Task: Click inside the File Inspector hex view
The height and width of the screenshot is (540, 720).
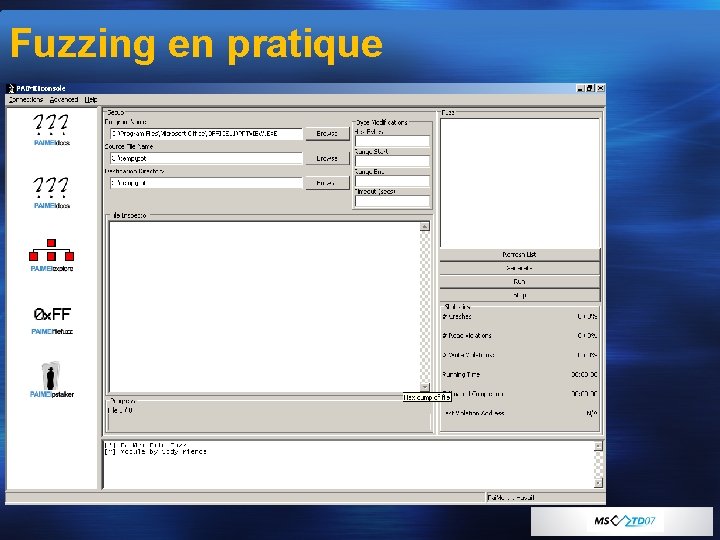Action: [264, 307]
